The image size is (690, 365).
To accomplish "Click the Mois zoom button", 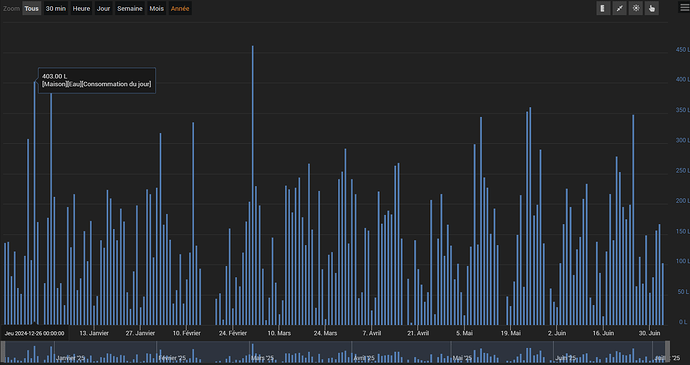I will tap(156, 8).
